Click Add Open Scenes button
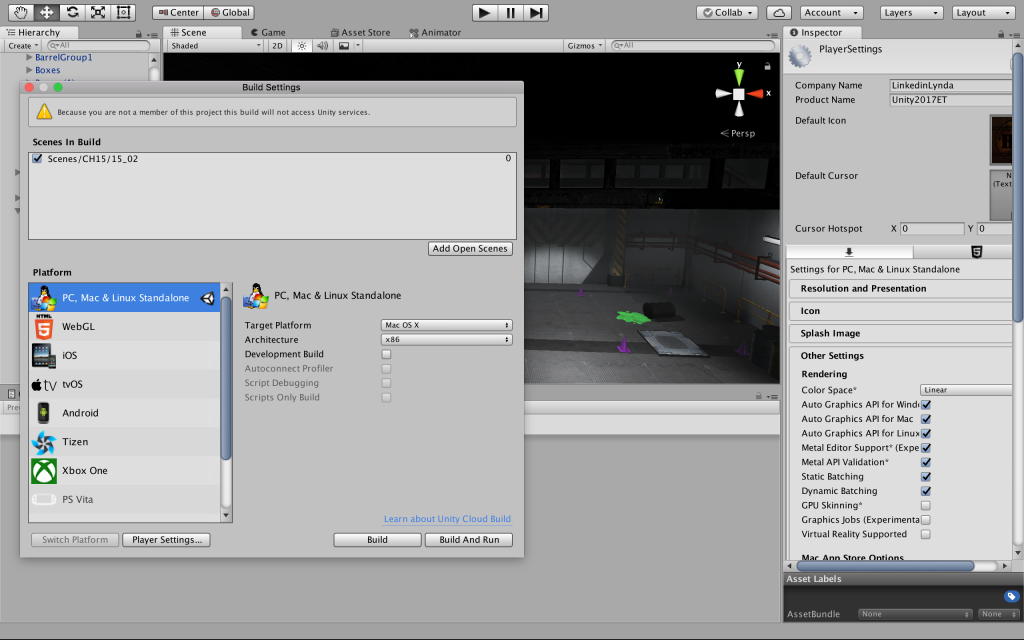1024x640 pixels. coord(470,249)
